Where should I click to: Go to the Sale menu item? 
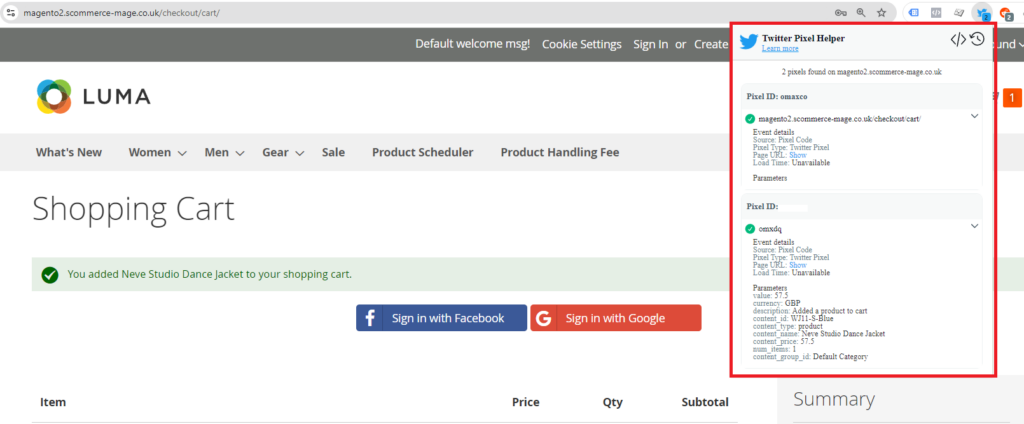pos(333,153)
